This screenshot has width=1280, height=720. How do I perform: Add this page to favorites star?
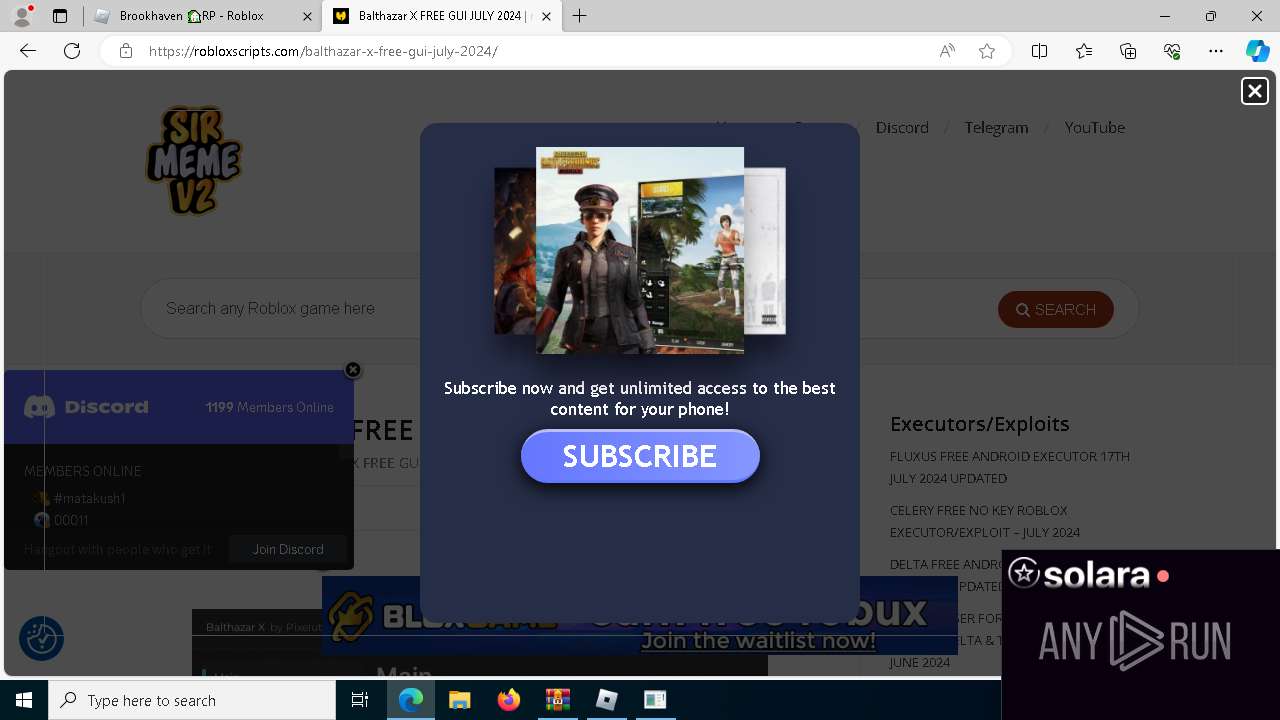[987, 51]
